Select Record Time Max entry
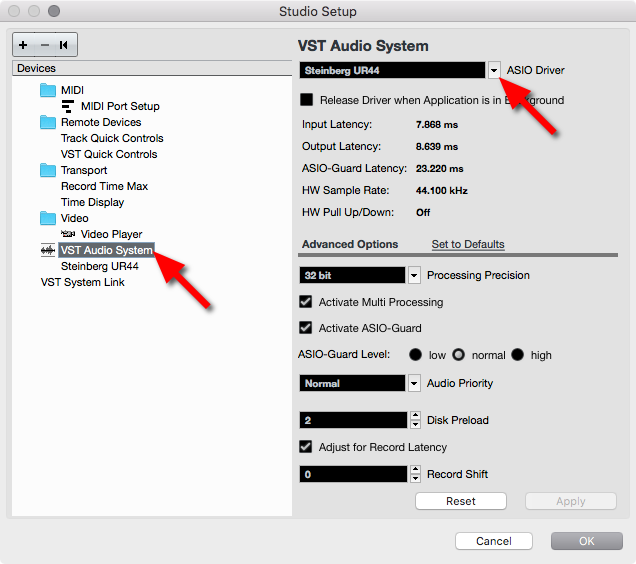 [104, 186]
